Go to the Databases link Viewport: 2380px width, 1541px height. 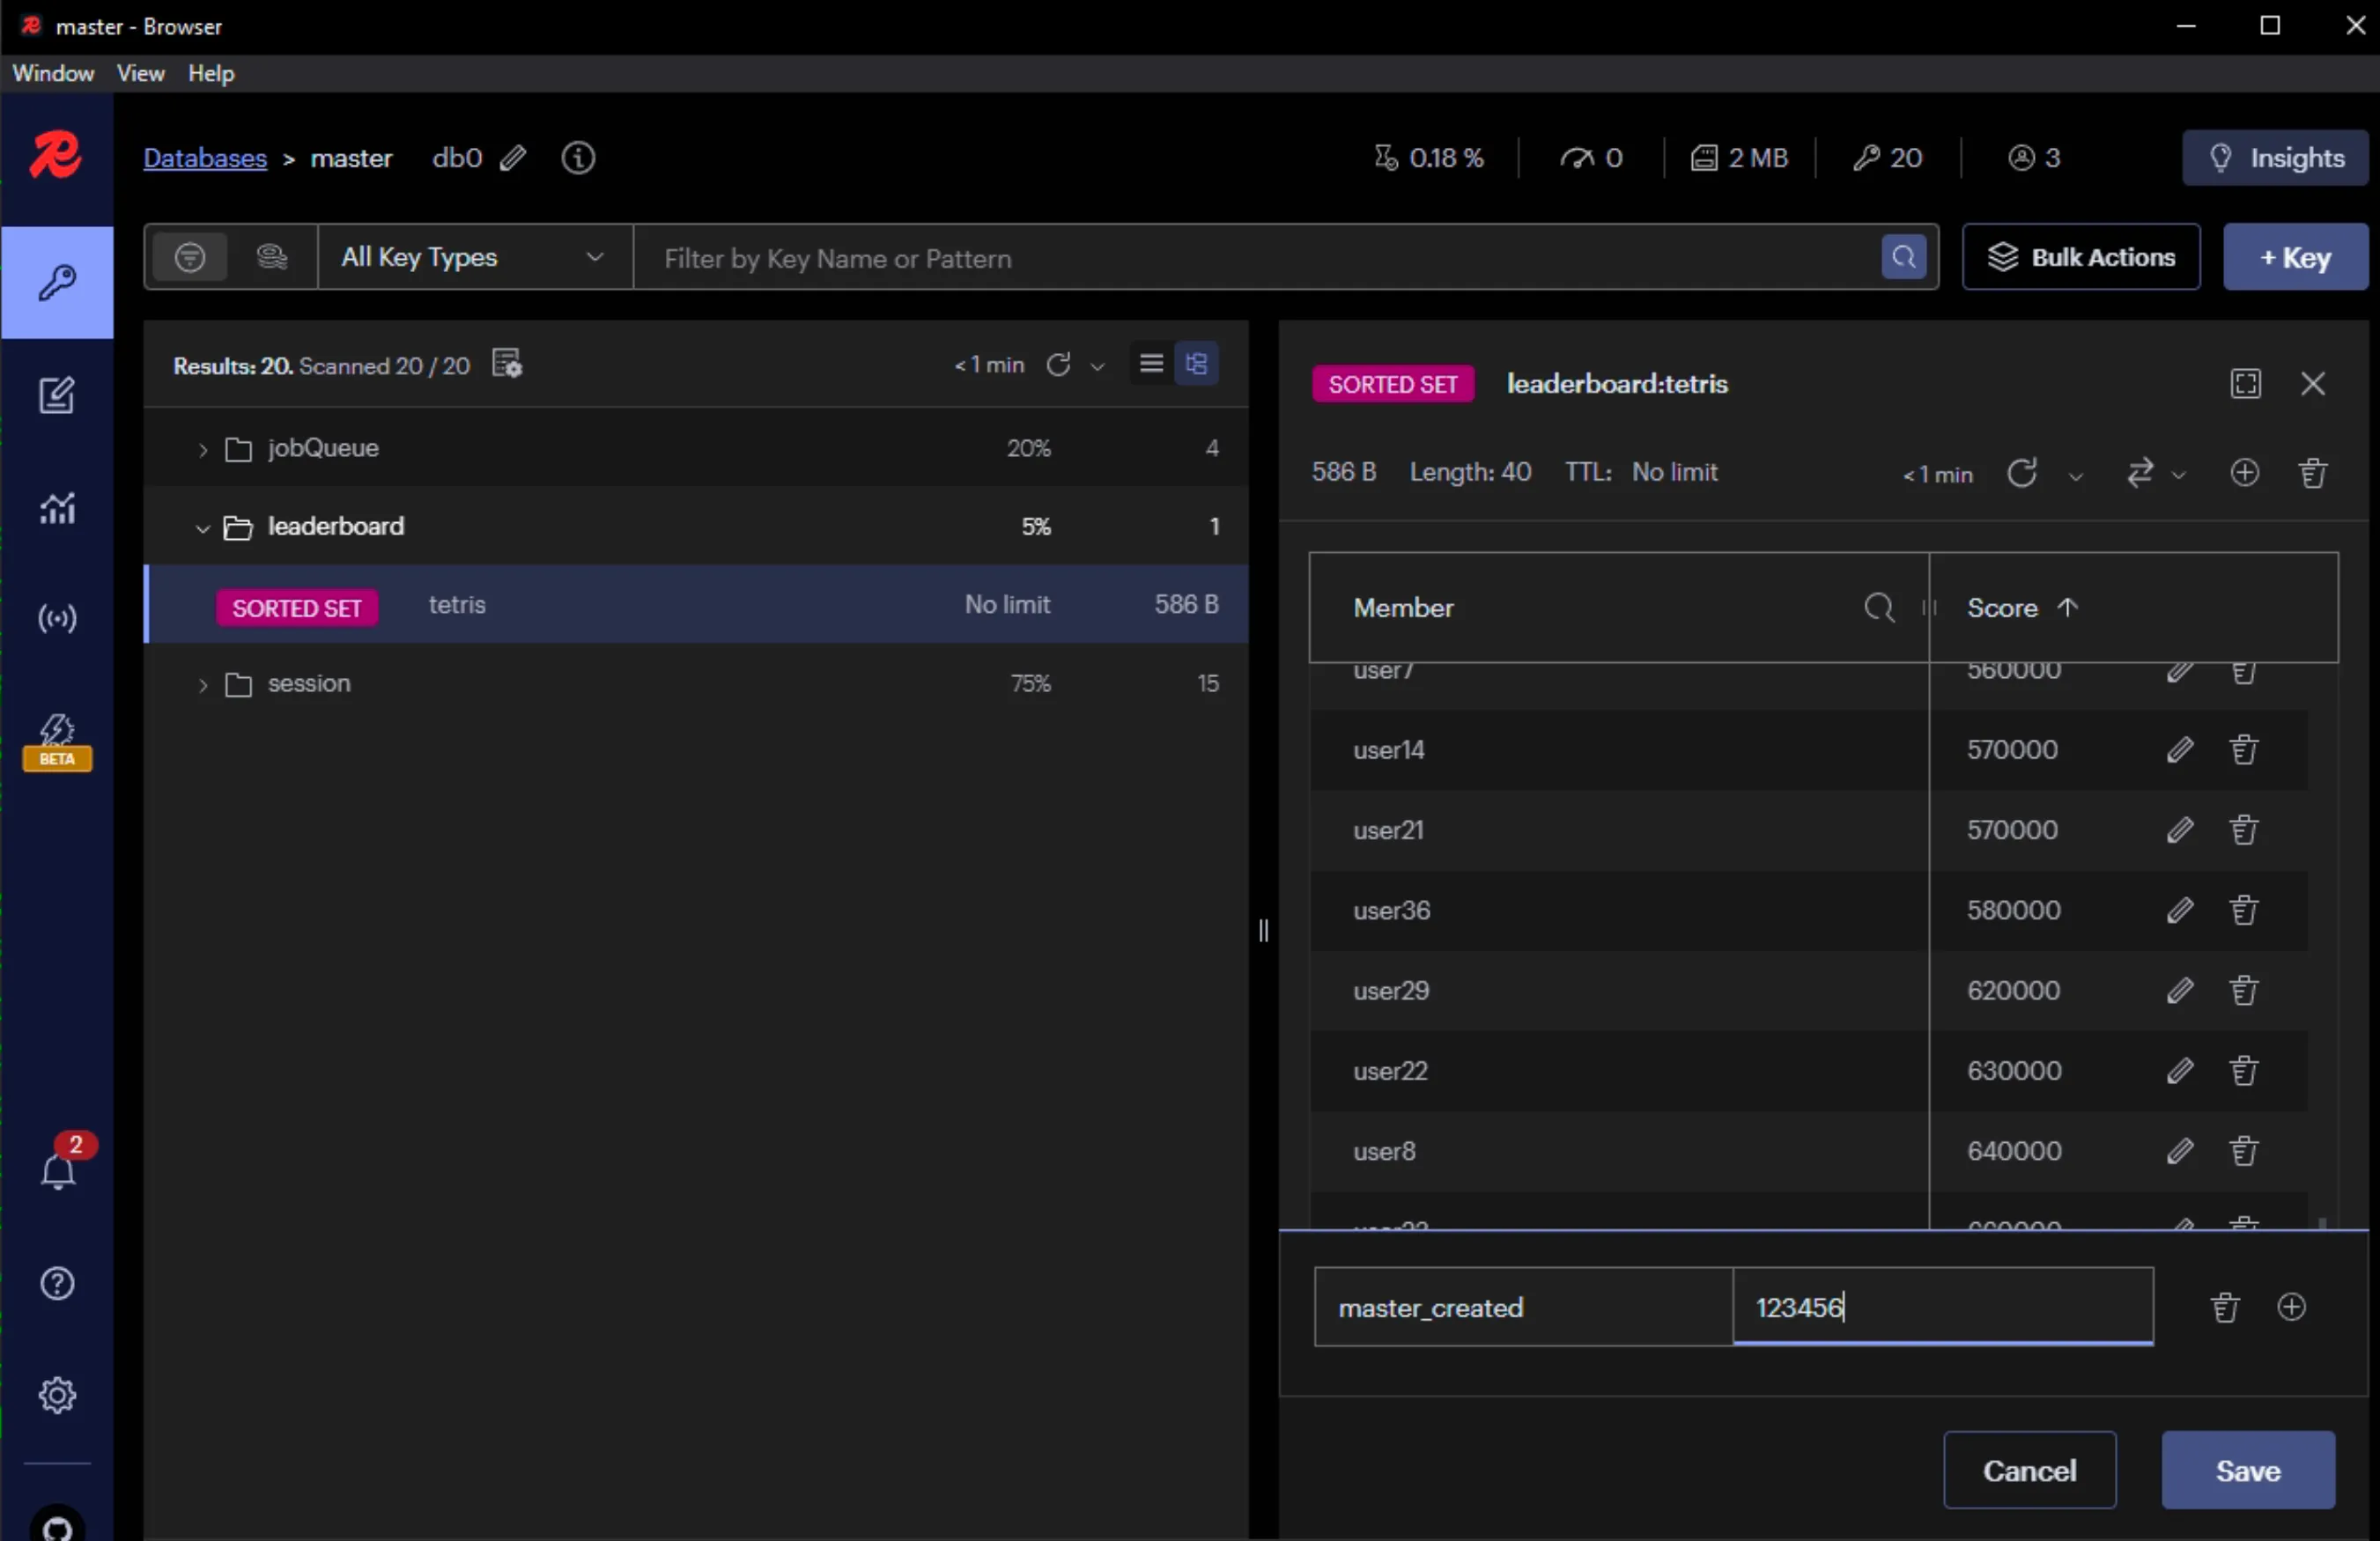(205, 158)
